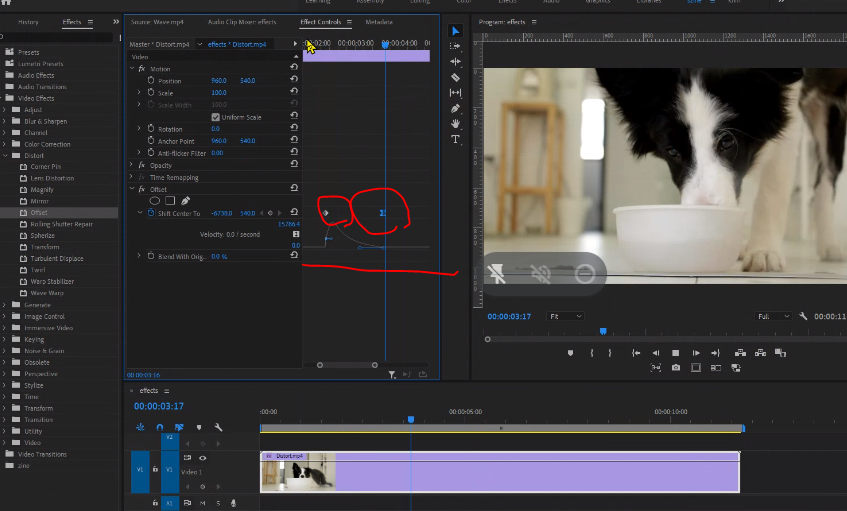Select the Hand tool
Viewport: 847px width, 511px height.
pos(455,124)
